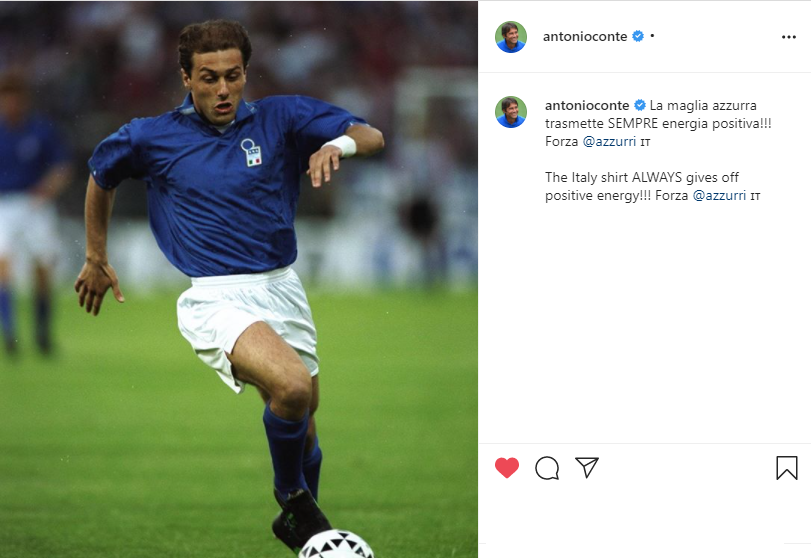
Task: Click the Italy crest on the blue shirt
Action: pyautogui.click(x=251, y=153)
